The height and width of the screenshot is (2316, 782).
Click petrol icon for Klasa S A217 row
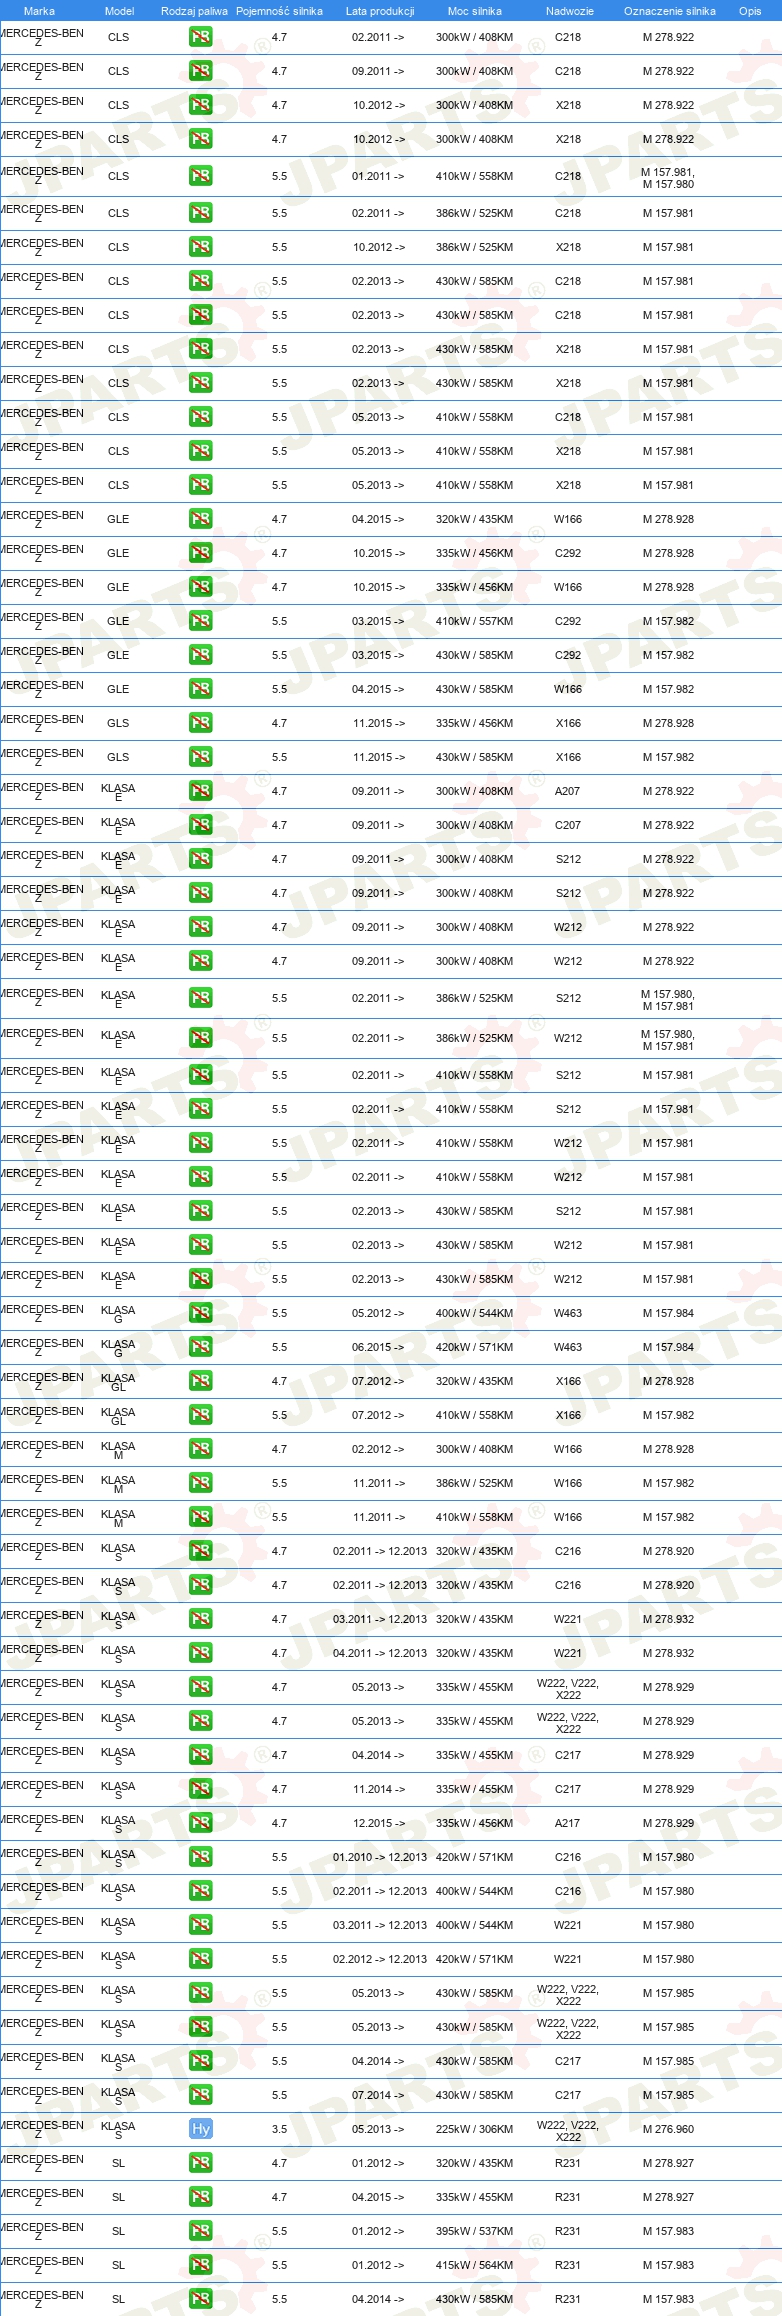coord(200,1823)
